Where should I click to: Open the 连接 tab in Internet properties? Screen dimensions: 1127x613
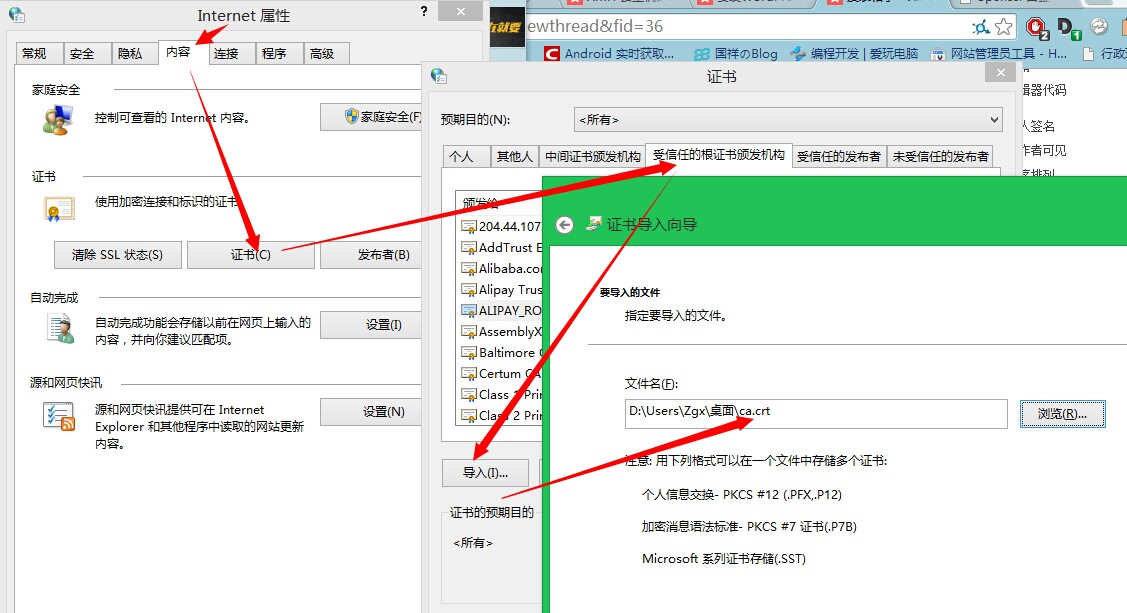point(226,54)
